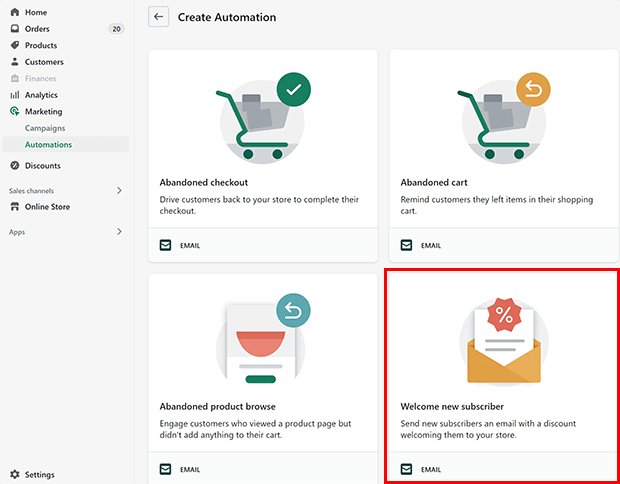Open the Finances sidebar item
Viewport: 620px width, 484px height.
point(40,78)
